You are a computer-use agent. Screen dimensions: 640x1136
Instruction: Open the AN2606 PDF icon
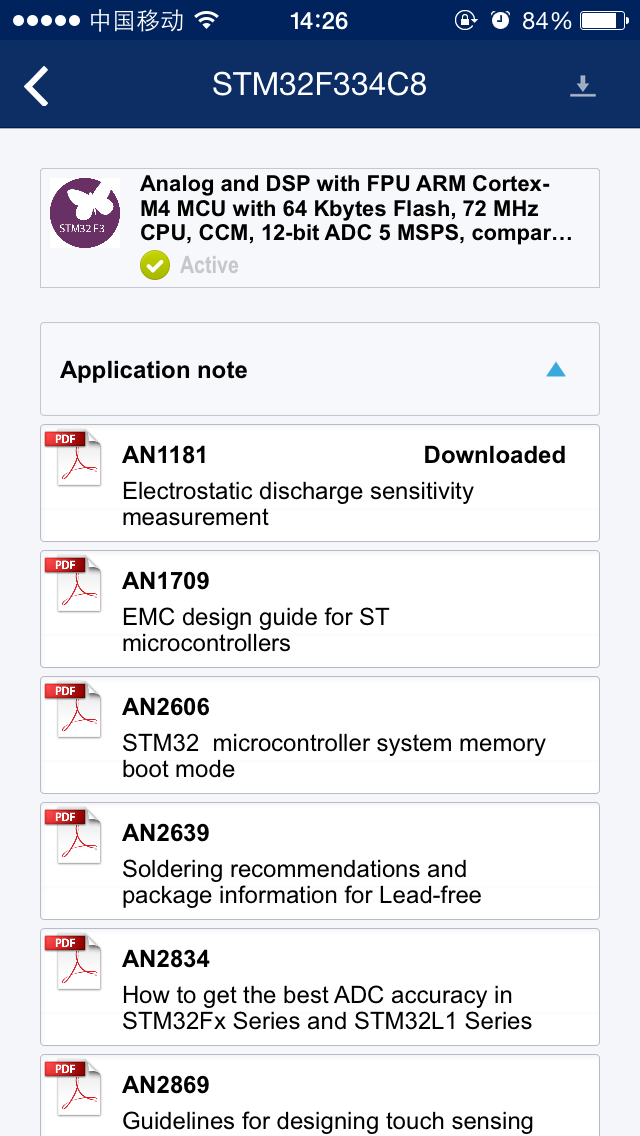point(74,710)
